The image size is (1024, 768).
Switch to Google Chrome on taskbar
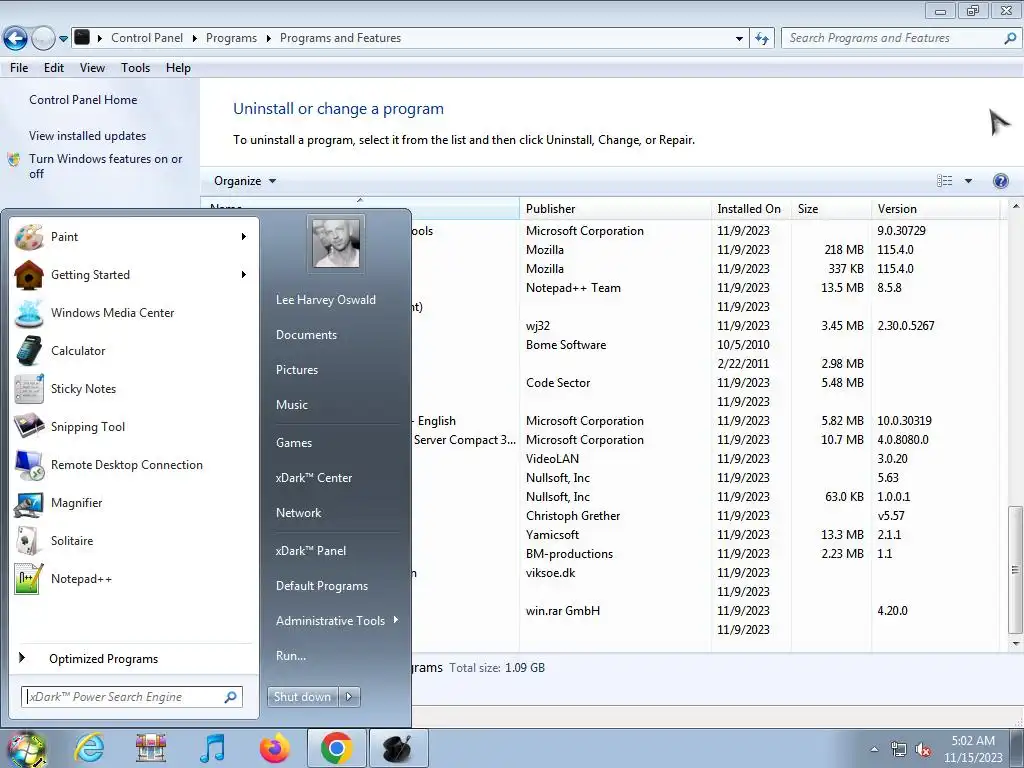coord(336,748)
